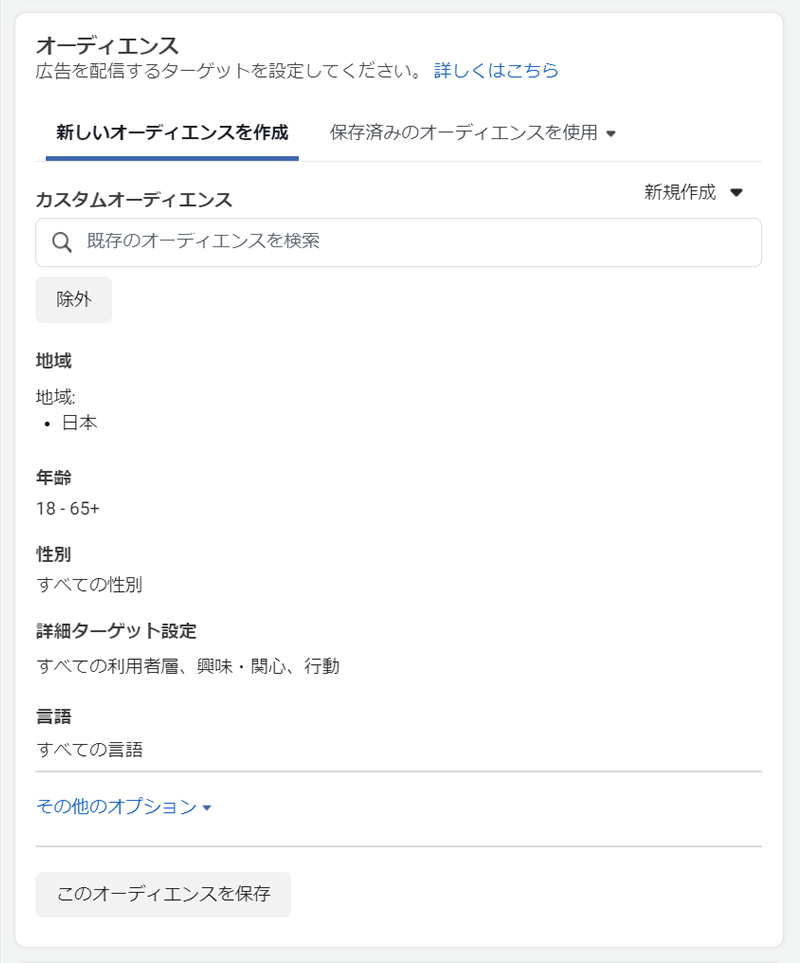800x963 pixels.
Task: Click the すべての利用者層、興味・関心、行動 targeting text
Action: pos(188,666)
